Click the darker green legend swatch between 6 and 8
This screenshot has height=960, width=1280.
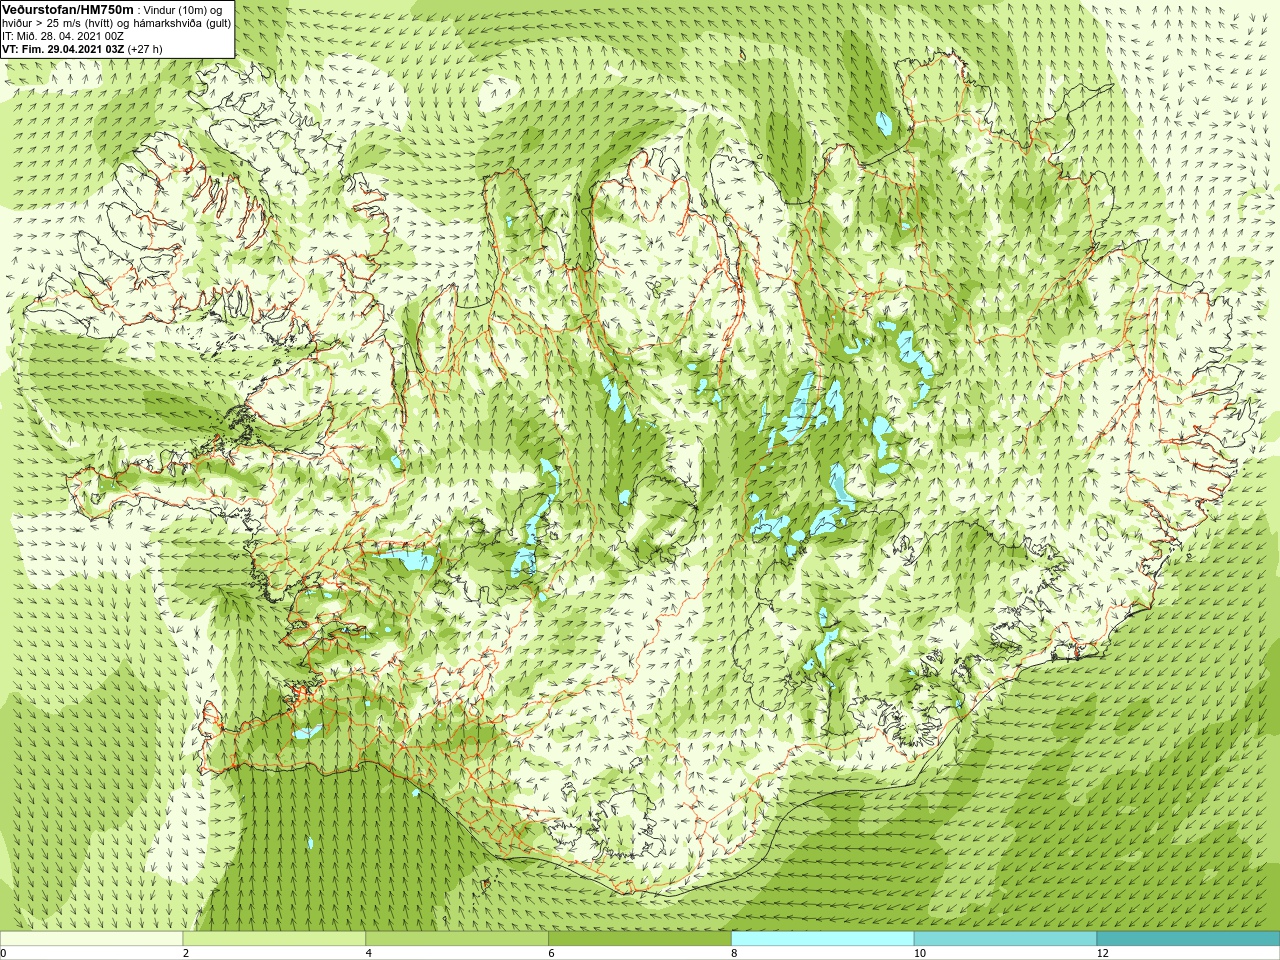(640, 939)
